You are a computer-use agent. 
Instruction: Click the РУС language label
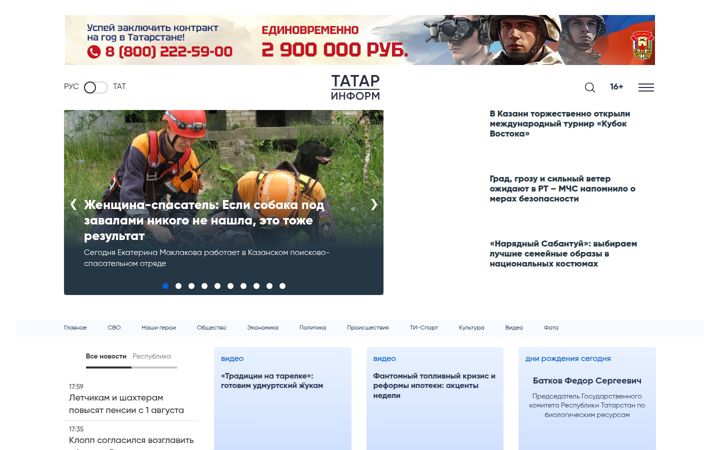point(71,86)
